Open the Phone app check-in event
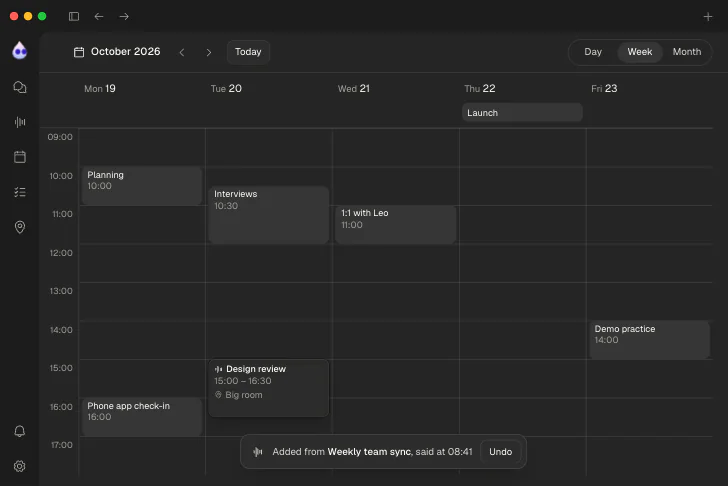Viewport: 728px width, 486px height. pyautogui.click(x=142, y=417)
